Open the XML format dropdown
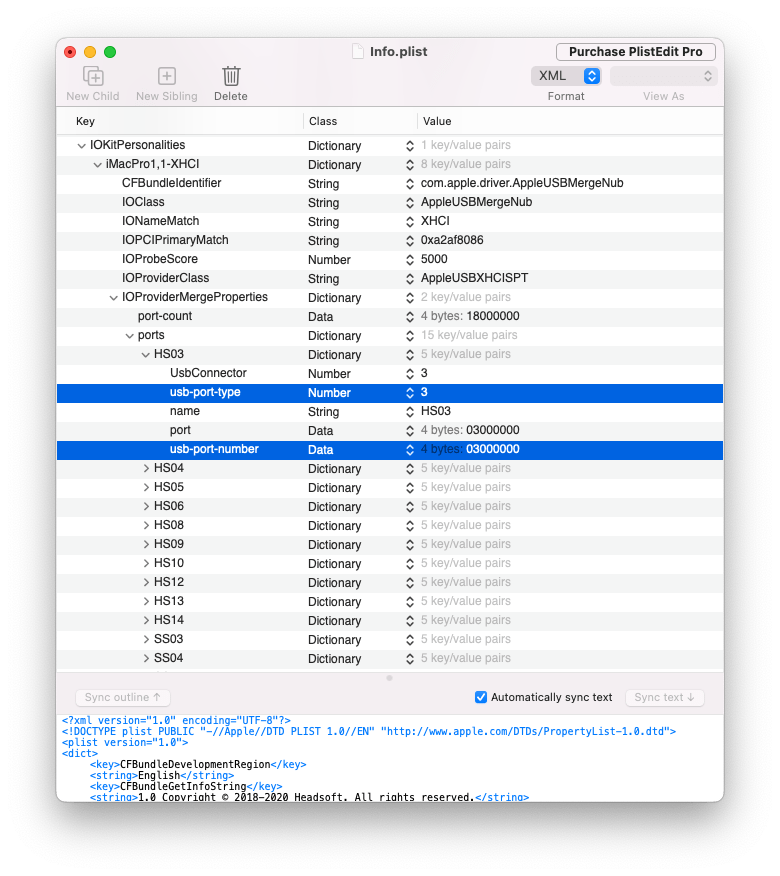The height and width of the screenshot is (876, 780). tap(566, 76)
